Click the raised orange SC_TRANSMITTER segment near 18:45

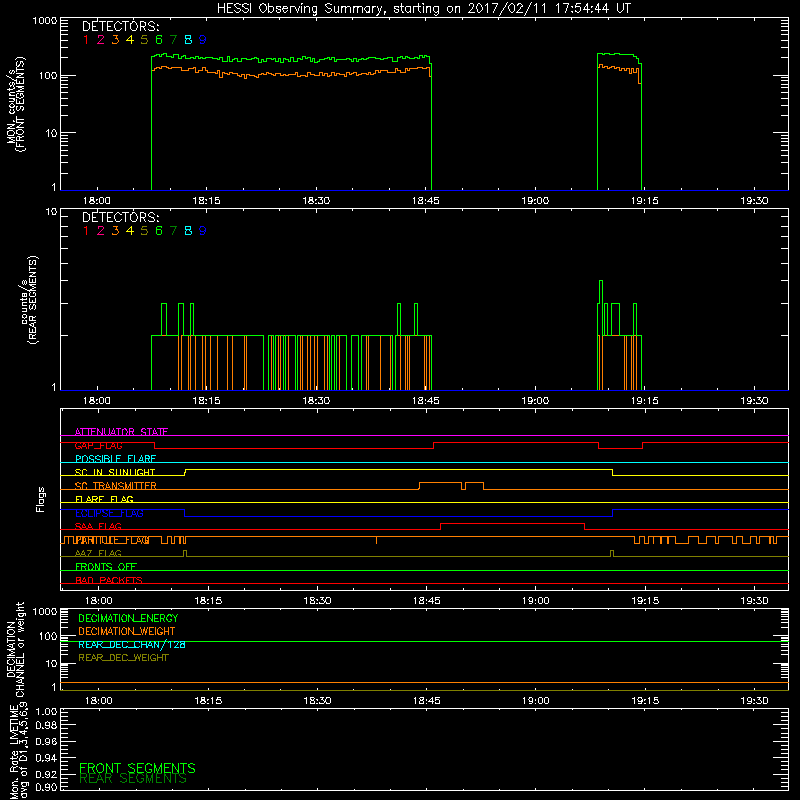(440, 483)
